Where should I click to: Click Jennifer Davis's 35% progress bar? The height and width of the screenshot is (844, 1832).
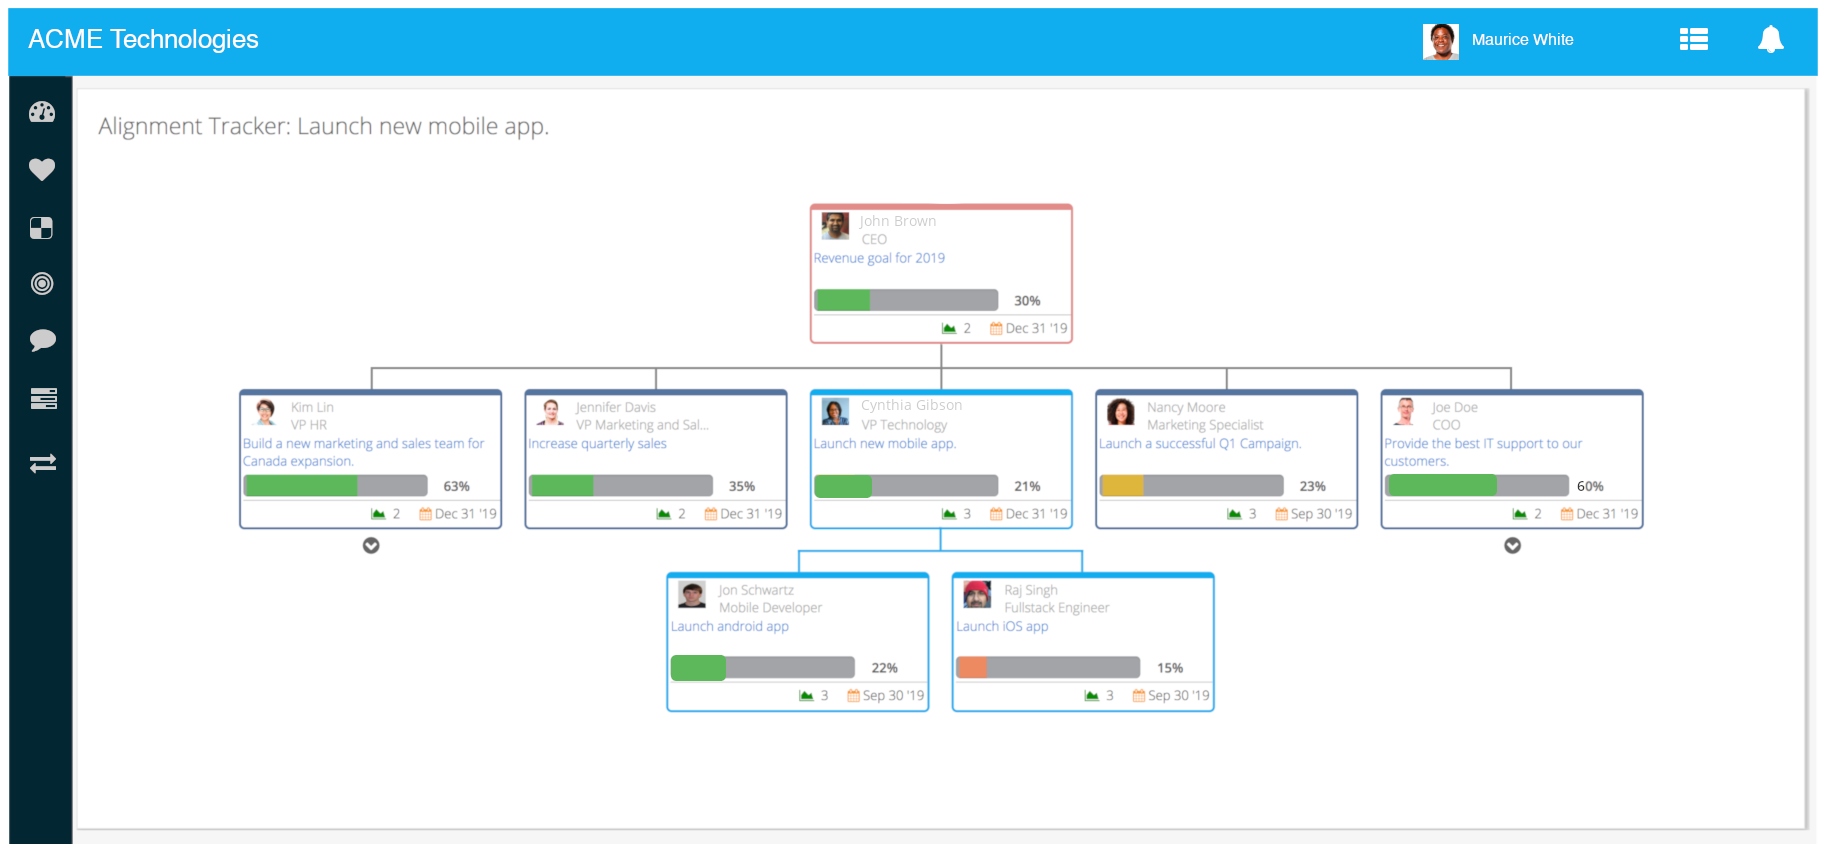coord(621,486)
